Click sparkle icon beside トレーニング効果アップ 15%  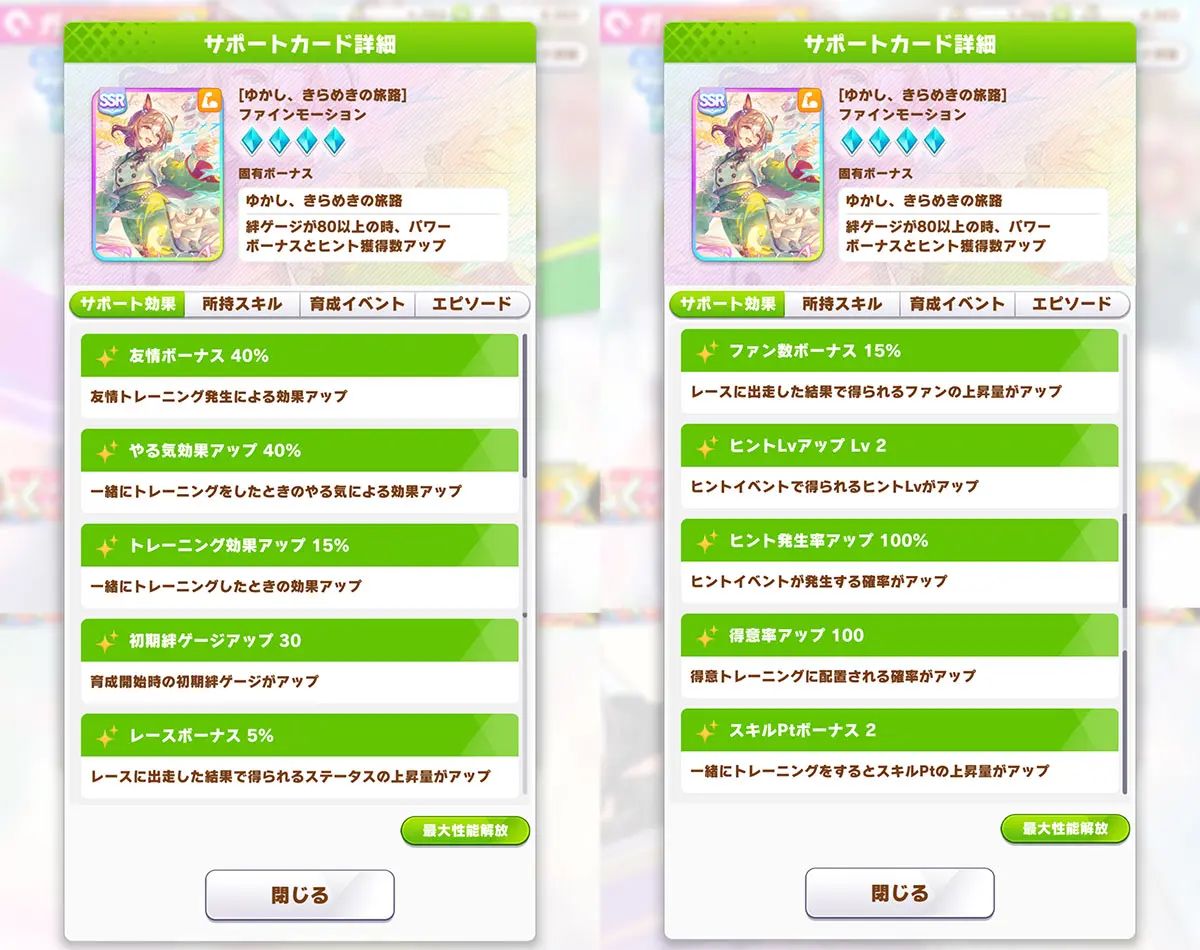[x=107, y=546]
